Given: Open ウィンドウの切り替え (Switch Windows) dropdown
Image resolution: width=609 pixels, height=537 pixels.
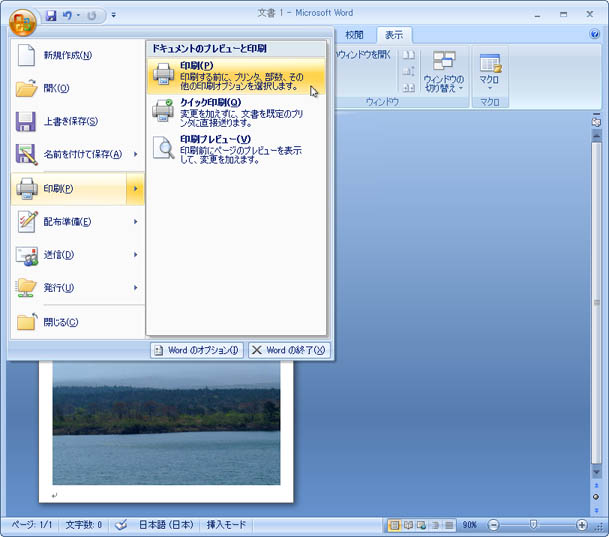Looking at the screenshot, I should [x=443, y=72].
